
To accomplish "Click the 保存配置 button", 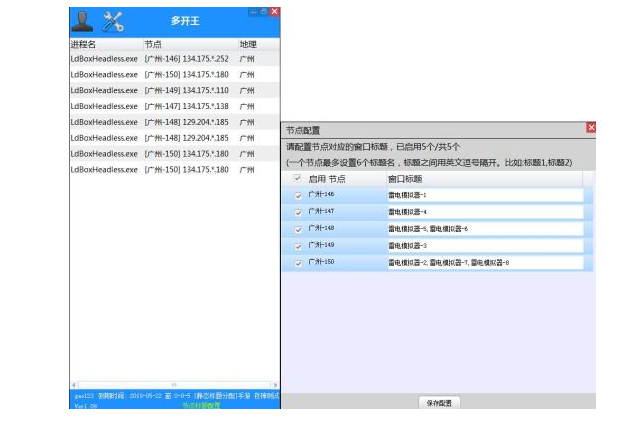I will [439, 403].
